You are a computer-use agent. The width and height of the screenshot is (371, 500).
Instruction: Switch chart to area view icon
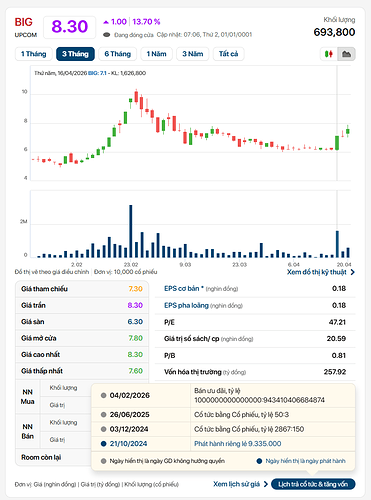click(x=346, y=54)
